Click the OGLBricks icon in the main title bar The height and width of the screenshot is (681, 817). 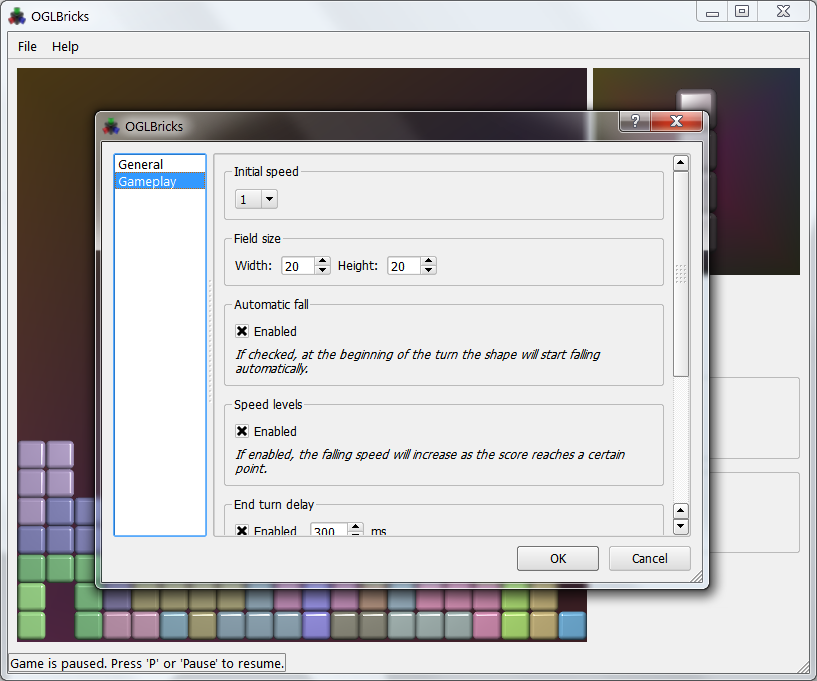[17, 16]
